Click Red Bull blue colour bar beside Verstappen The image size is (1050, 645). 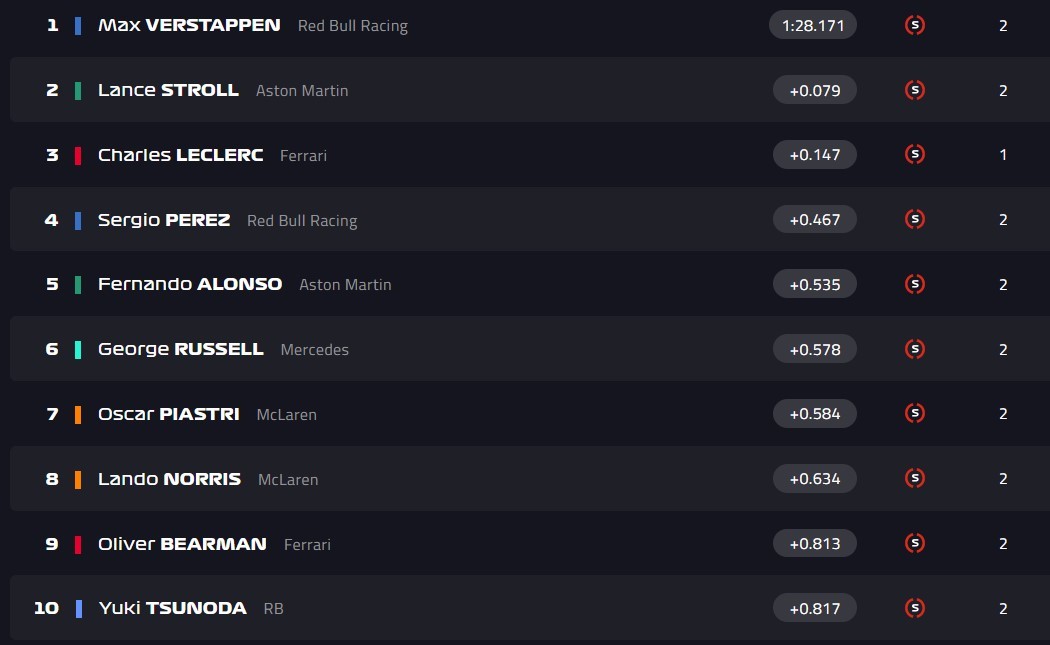[x=78, y=25]
